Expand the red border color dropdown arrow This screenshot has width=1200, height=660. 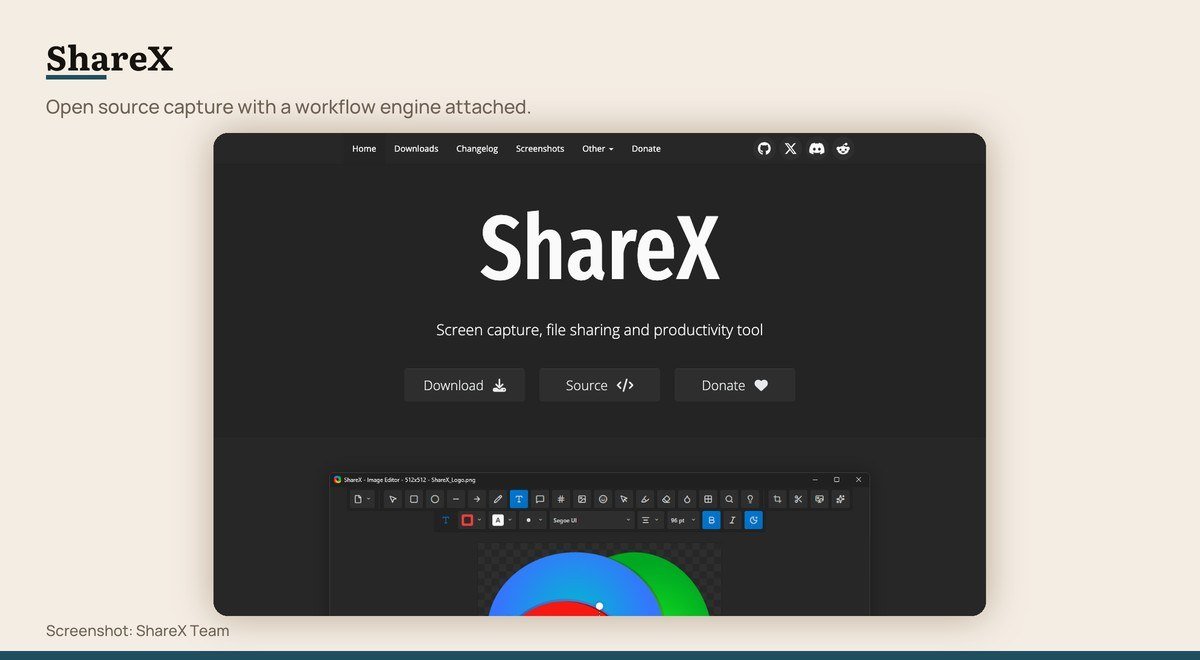(x=480, y=520)
